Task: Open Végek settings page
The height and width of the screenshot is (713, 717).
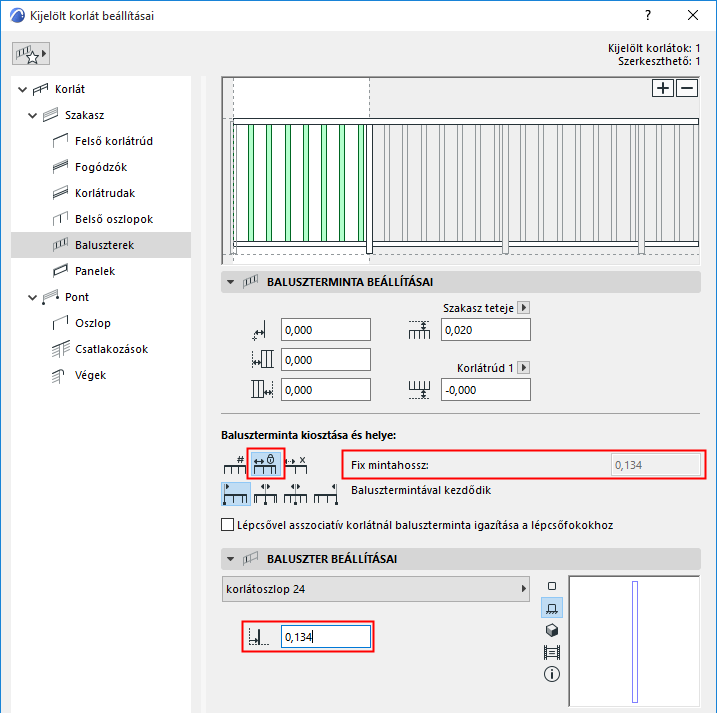Action: coord(90,375)
